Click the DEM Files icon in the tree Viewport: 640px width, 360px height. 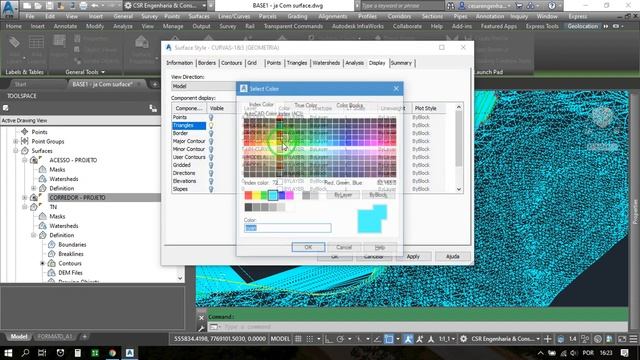click(51, 273)
